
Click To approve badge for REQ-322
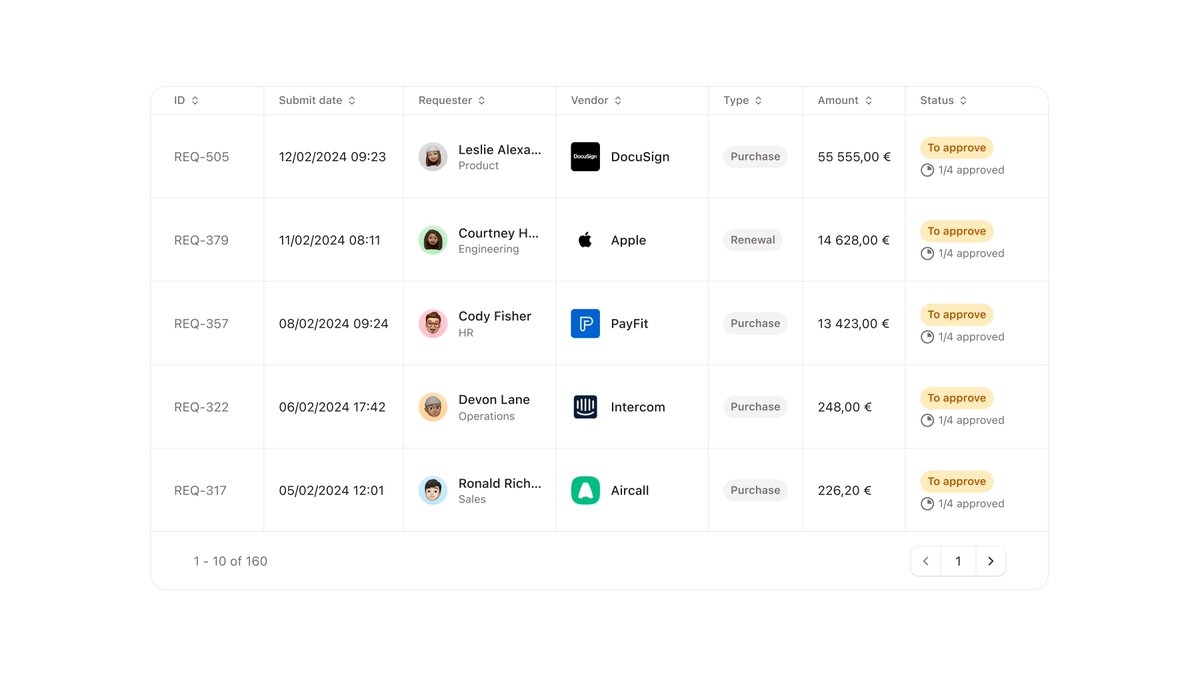(957, 398)
